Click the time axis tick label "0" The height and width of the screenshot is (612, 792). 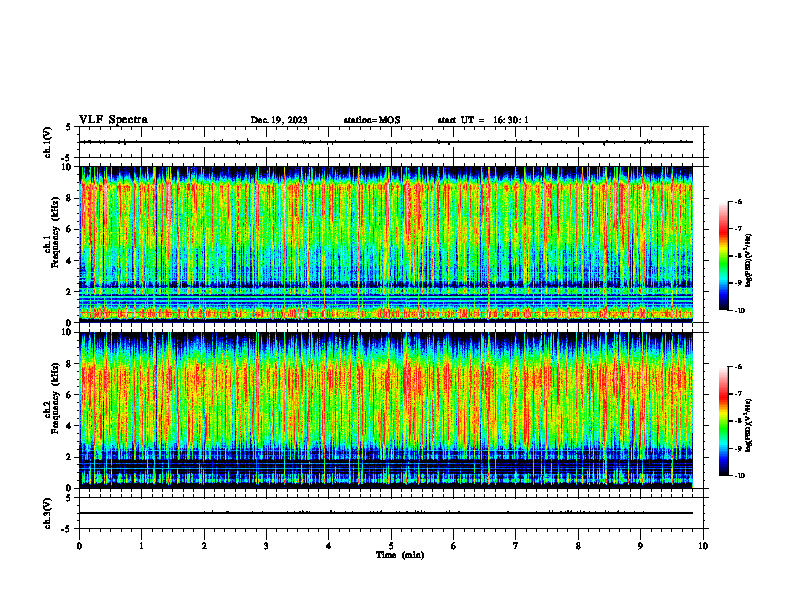pos(79,546)
